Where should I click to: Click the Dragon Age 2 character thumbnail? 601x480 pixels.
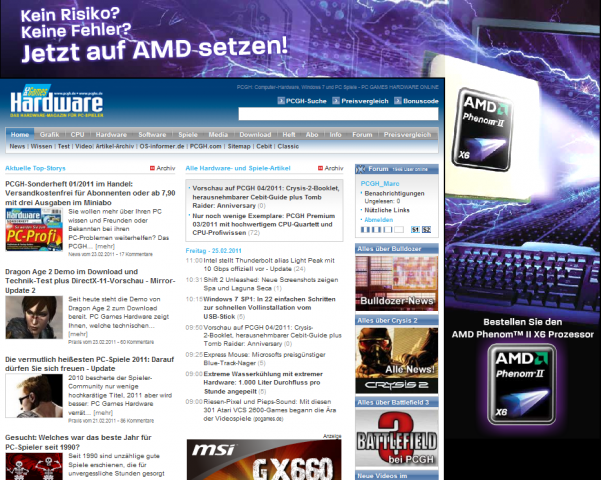tap(34, 317)
